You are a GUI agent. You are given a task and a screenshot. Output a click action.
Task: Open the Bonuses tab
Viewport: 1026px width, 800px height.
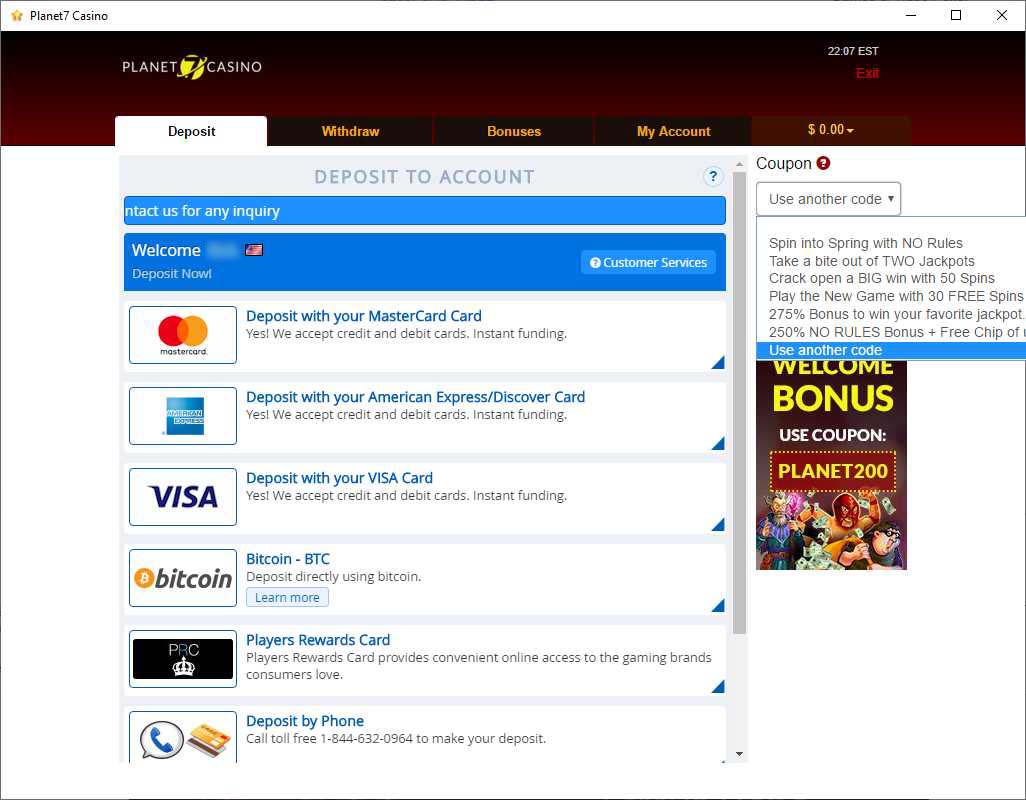point(514,131)
